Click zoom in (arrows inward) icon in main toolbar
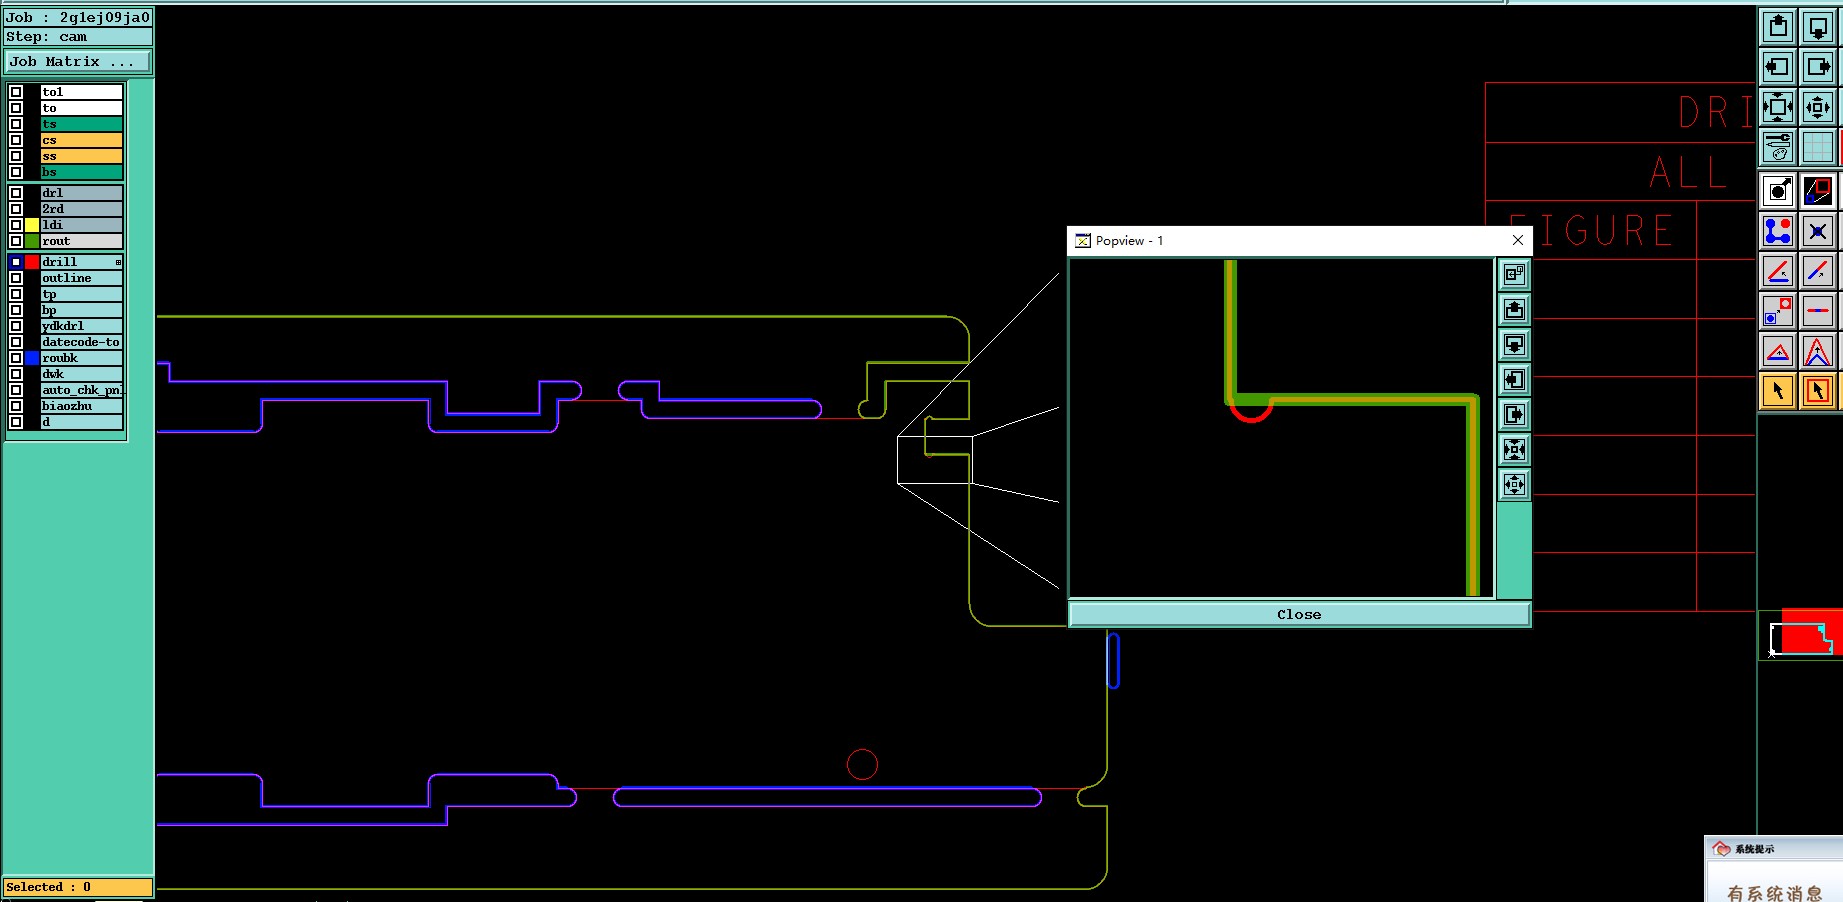This screenshot has width=1843, height=902. [x=1778, y=107]
